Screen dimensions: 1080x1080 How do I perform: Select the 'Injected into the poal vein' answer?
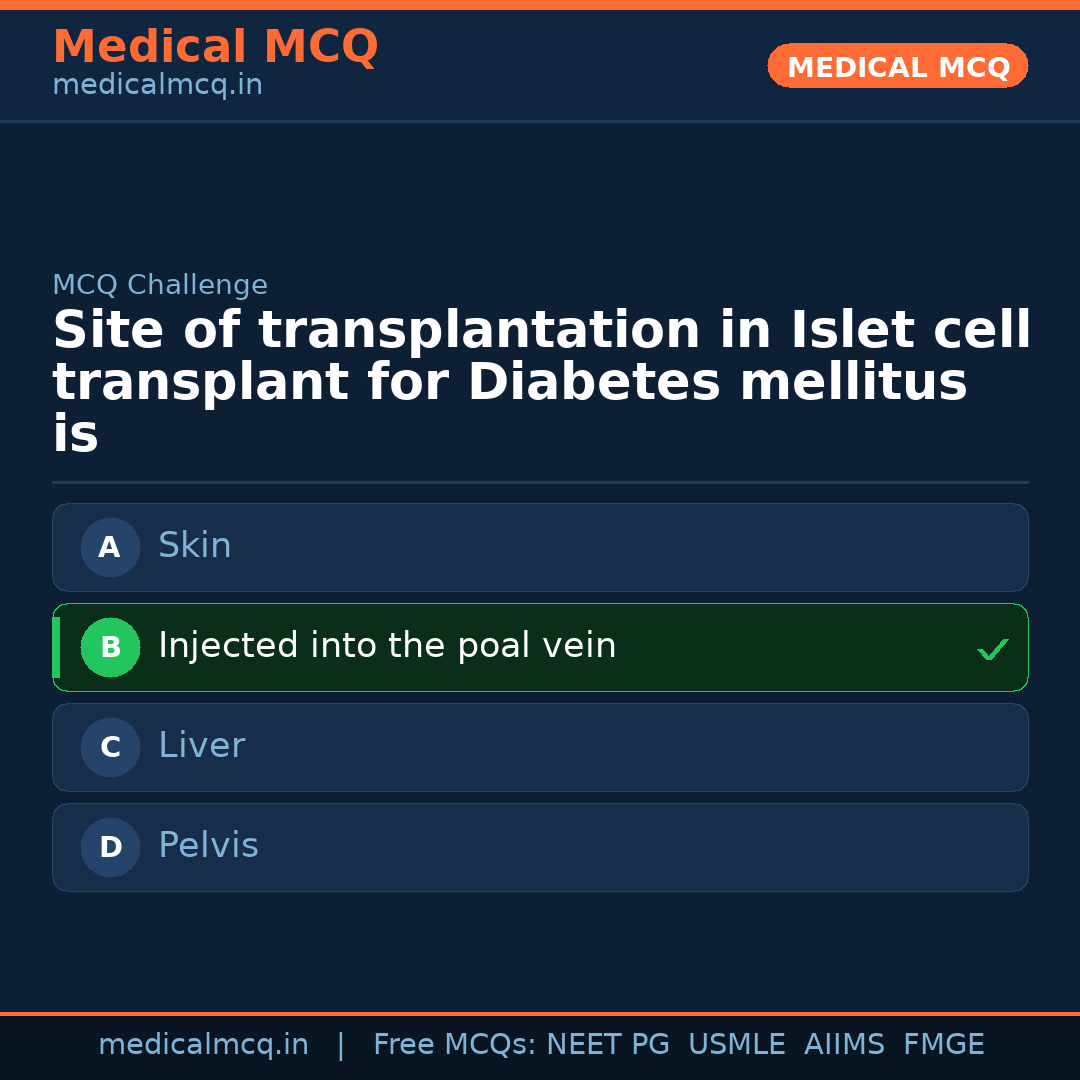pos(540,647)
